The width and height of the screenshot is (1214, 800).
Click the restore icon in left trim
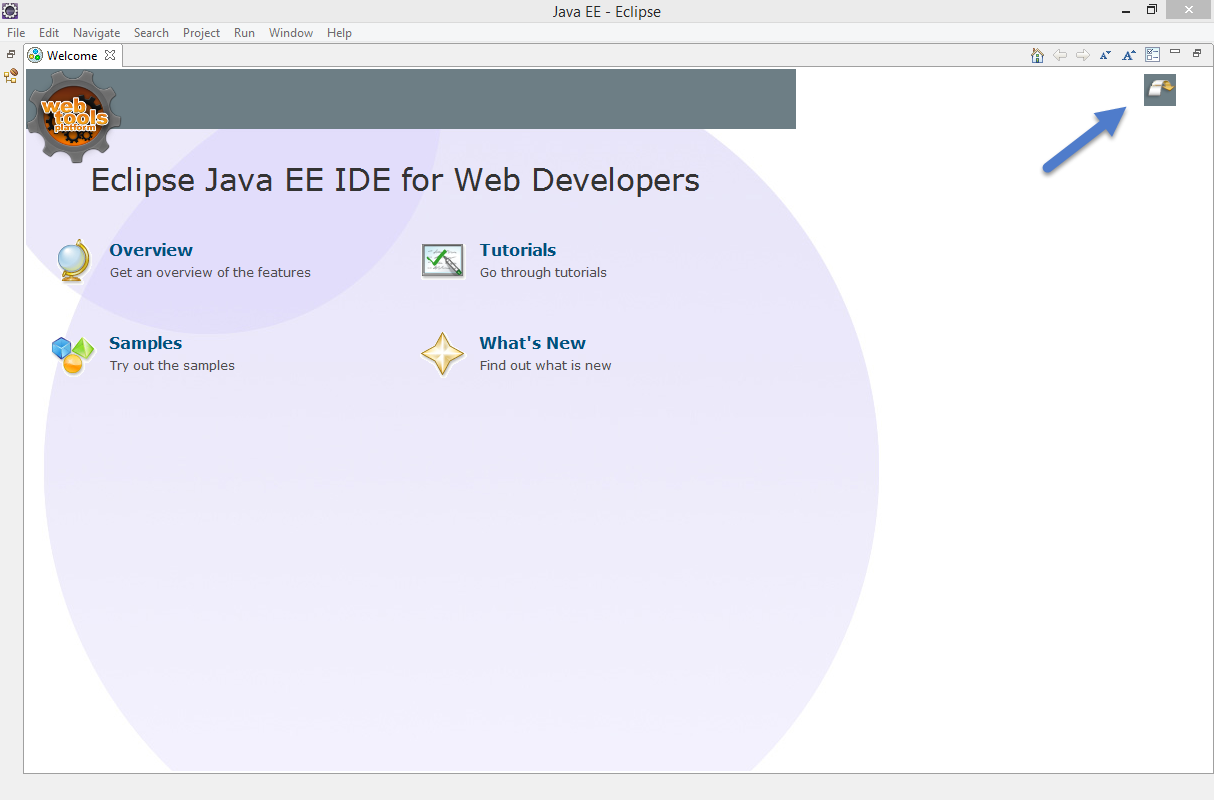11,54
